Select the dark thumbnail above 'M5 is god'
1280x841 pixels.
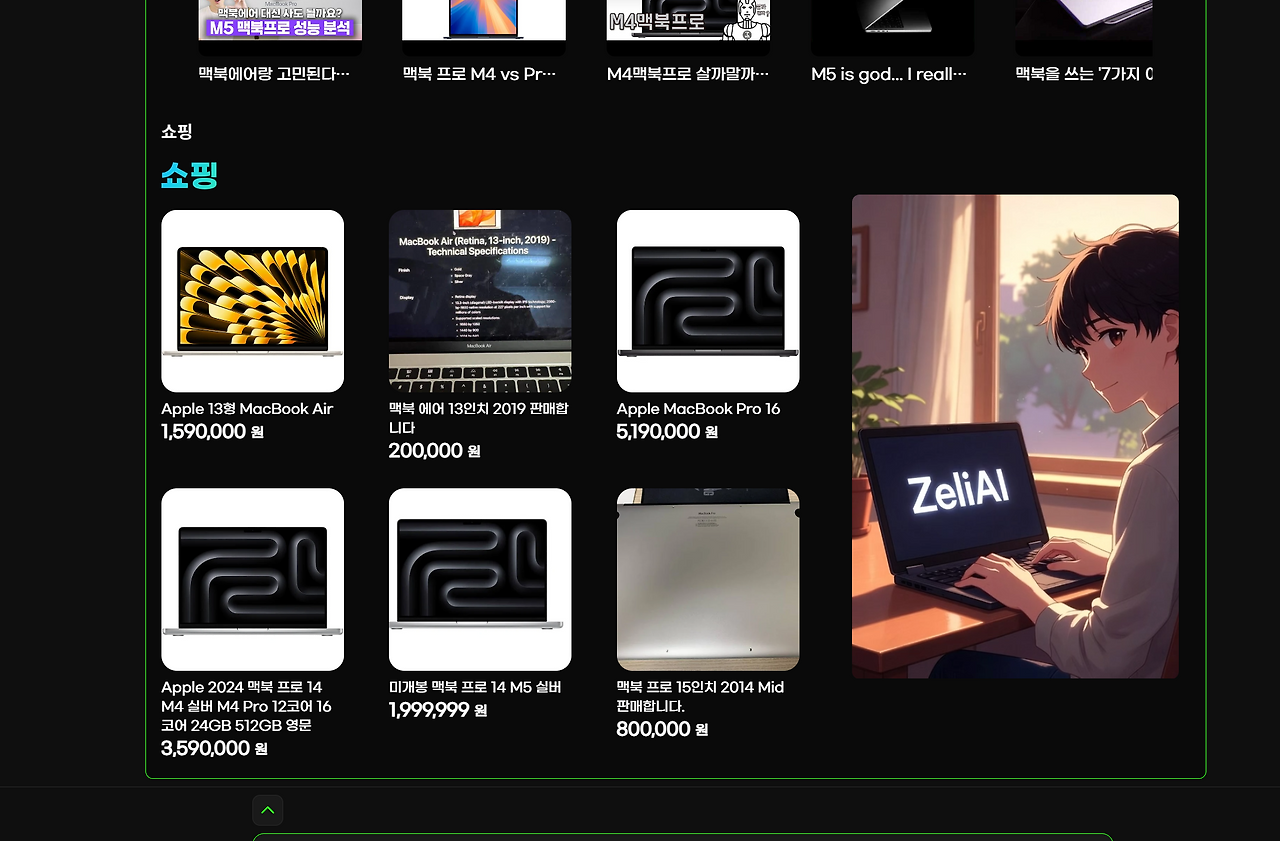892,28
